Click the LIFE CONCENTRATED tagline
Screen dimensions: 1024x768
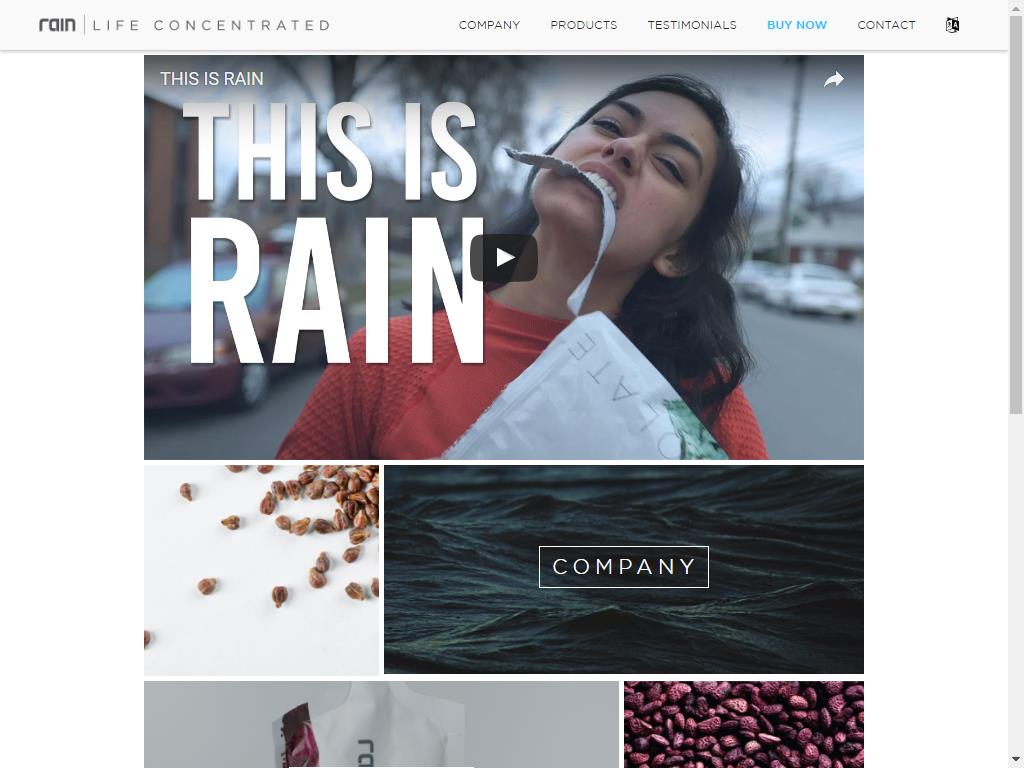pyautogui.click(x=212, y=25)
